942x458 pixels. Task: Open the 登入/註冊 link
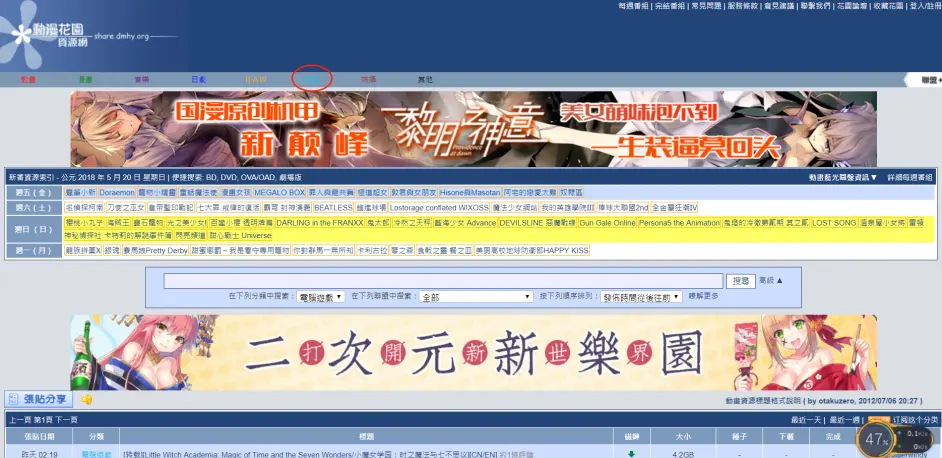click(x=925, y=5)
